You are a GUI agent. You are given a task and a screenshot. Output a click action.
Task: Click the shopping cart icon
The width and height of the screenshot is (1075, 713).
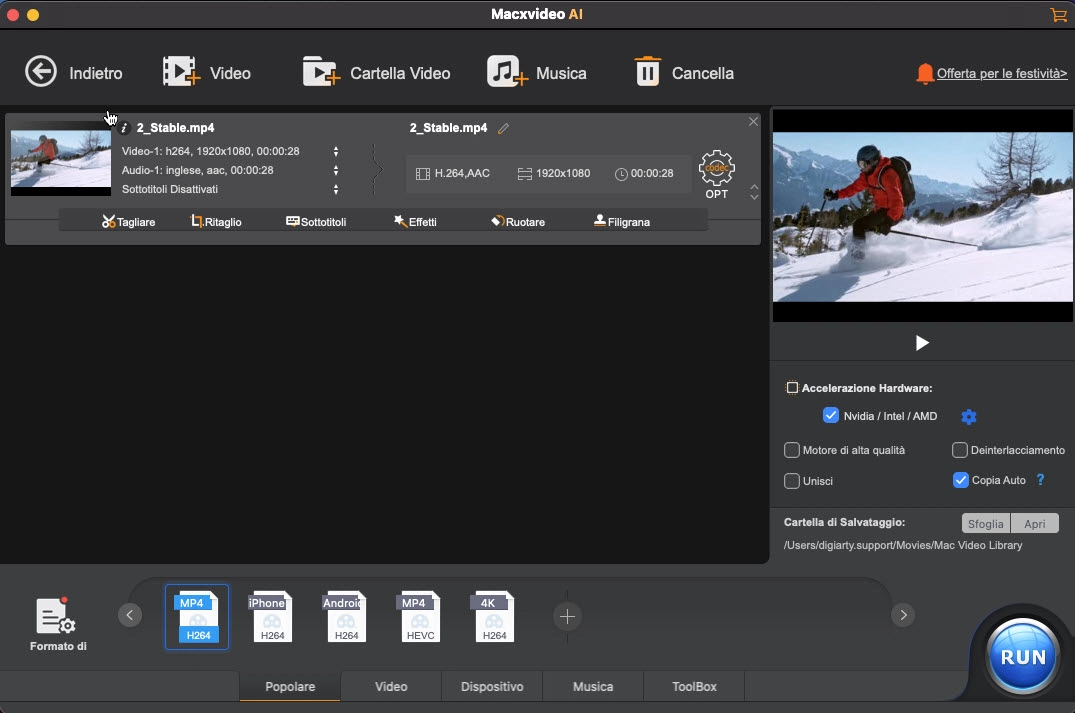(x=1058, y=15)
